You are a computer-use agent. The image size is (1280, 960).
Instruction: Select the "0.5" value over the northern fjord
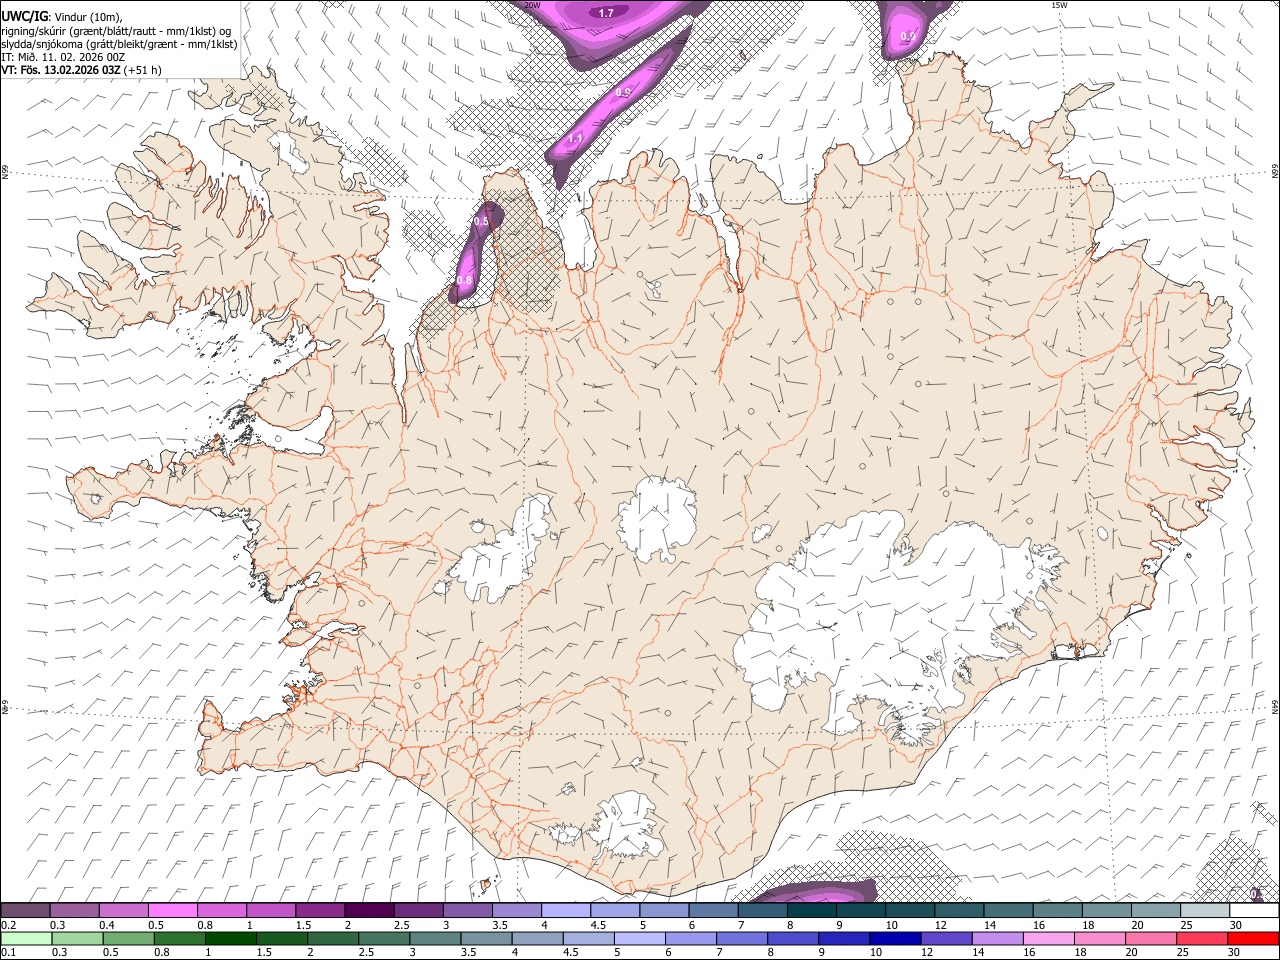(481, 221)
